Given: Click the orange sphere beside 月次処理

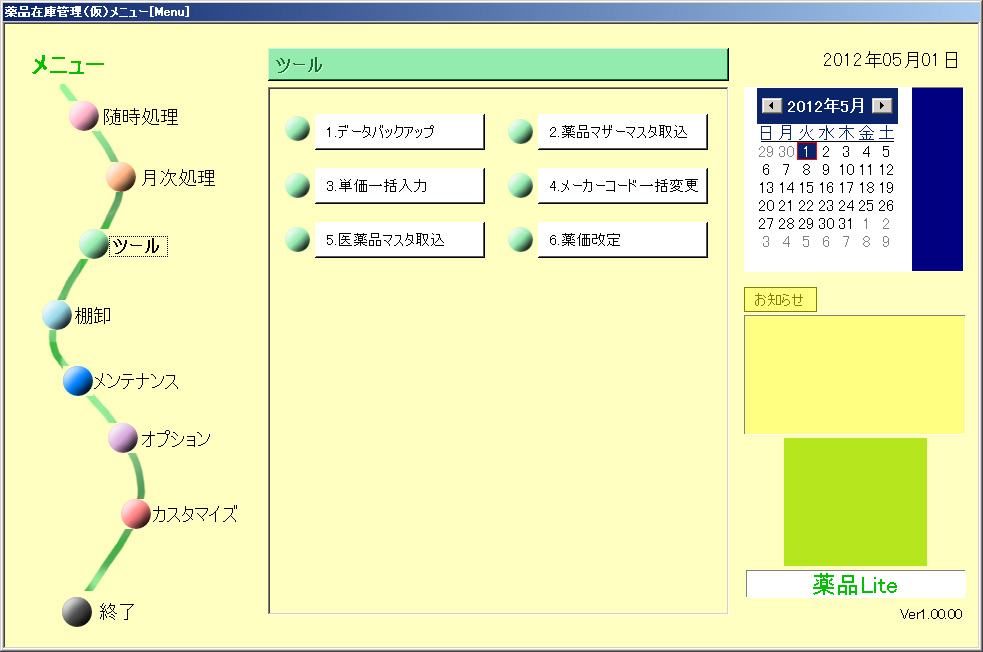Looking at the screenshot, I should point(121,177).
